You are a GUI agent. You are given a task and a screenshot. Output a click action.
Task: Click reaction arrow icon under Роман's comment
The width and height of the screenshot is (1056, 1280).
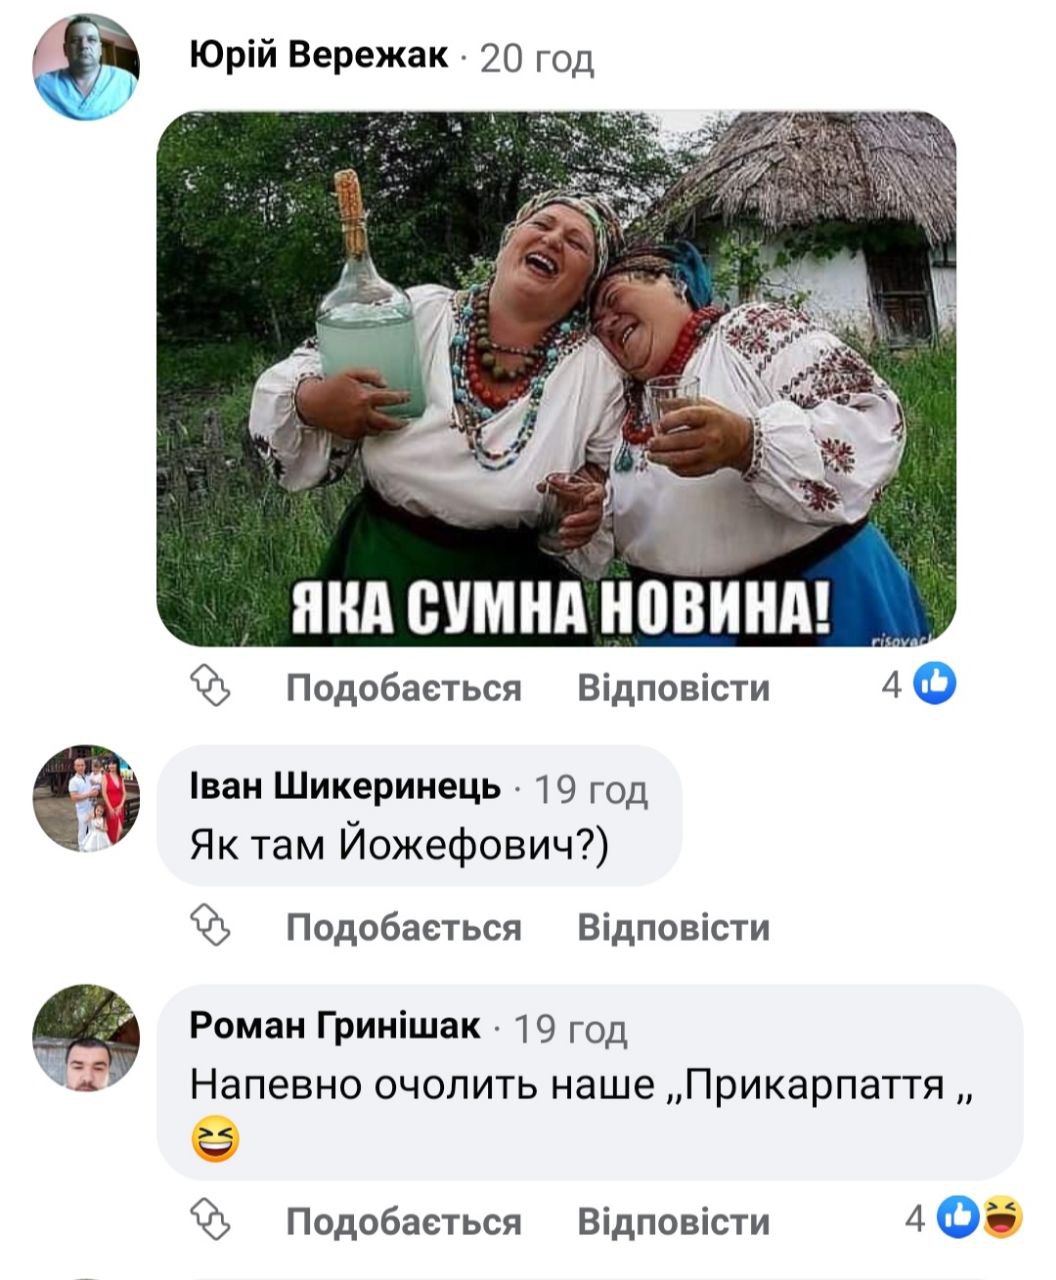(211, 1220)
